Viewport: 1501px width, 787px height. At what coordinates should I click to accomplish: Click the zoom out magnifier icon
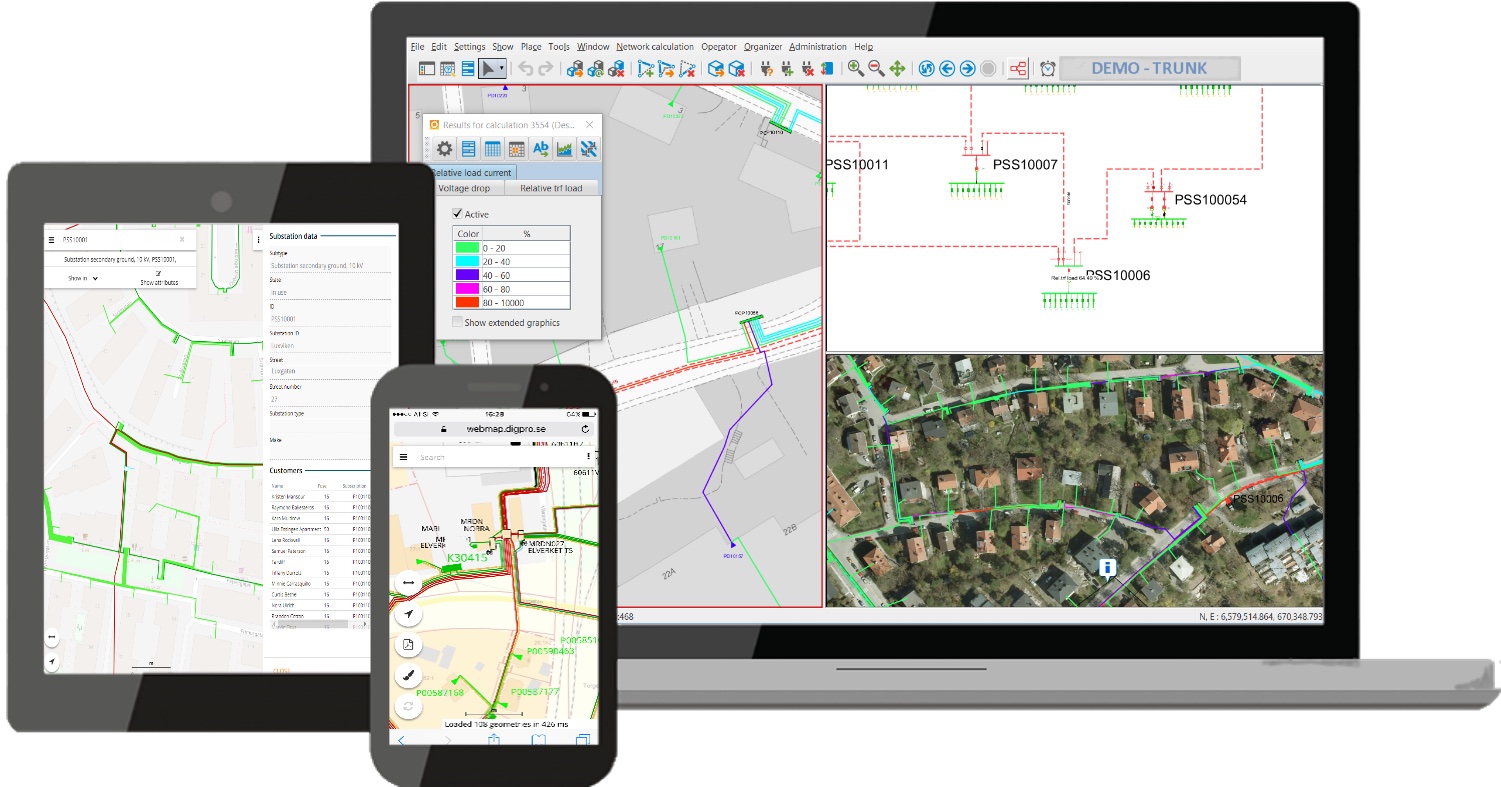point(876,69)
